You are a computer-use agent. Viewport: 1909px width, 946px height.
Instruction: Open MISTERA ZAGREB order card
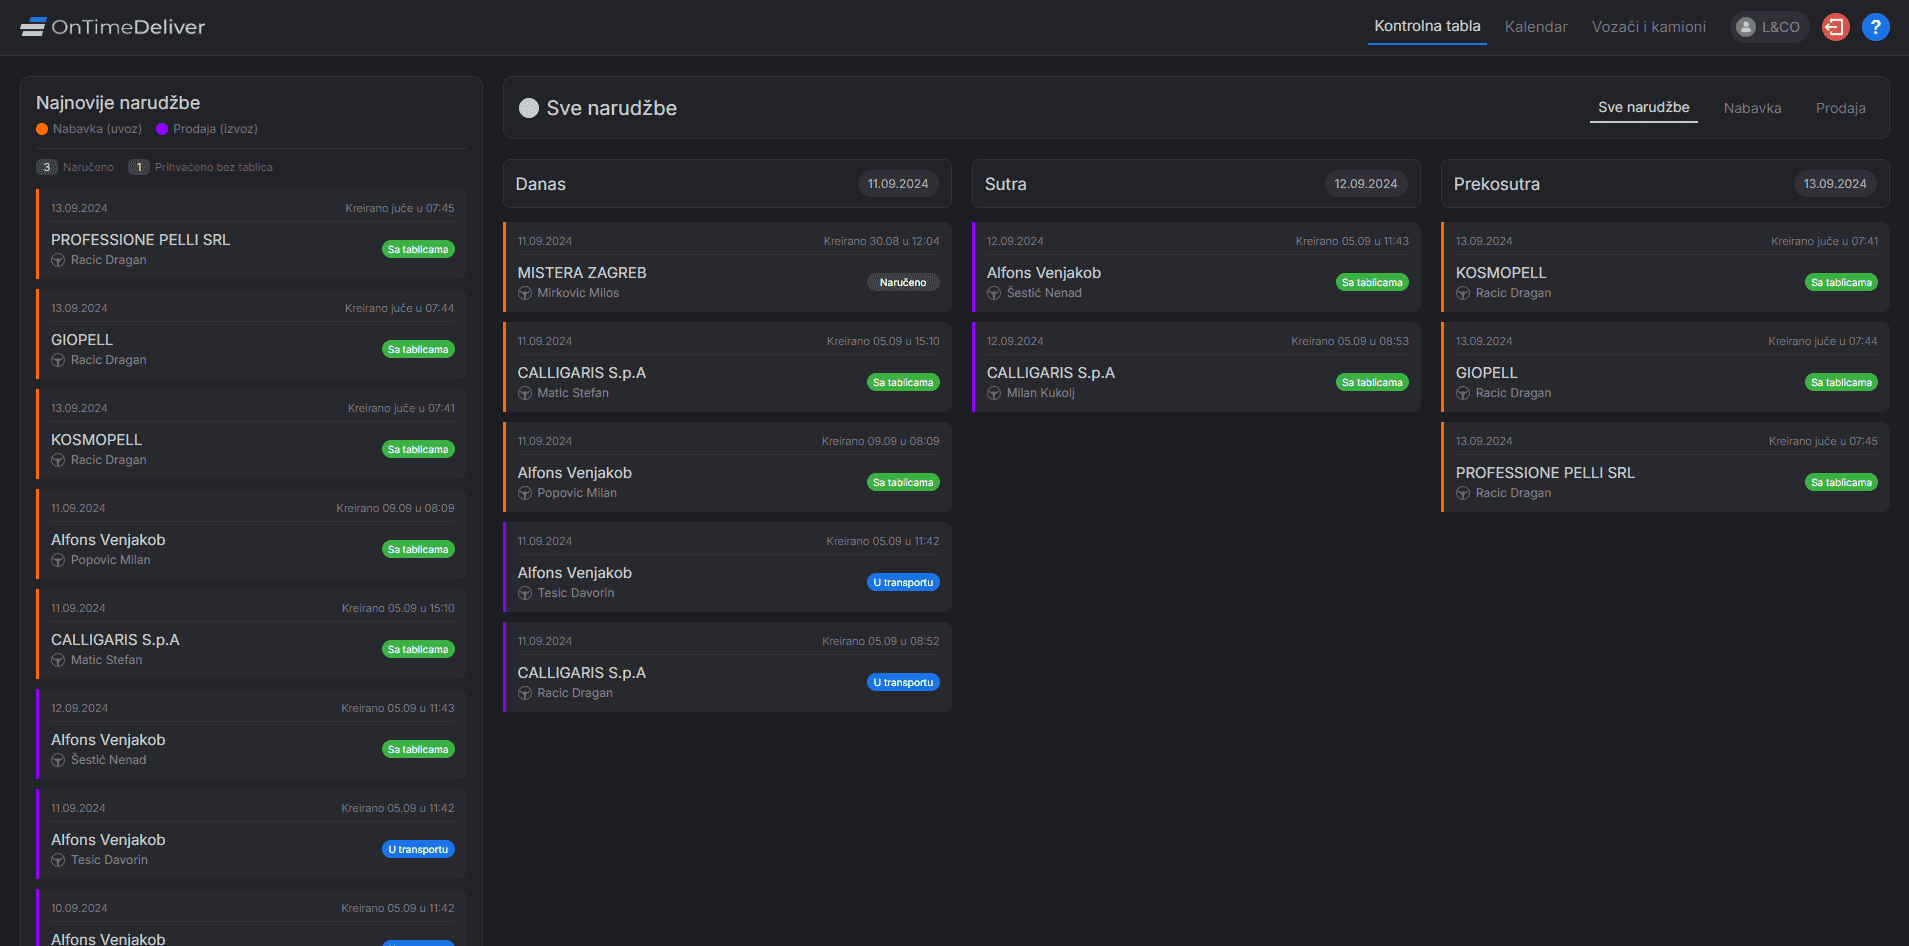click(x=727, y=267)
